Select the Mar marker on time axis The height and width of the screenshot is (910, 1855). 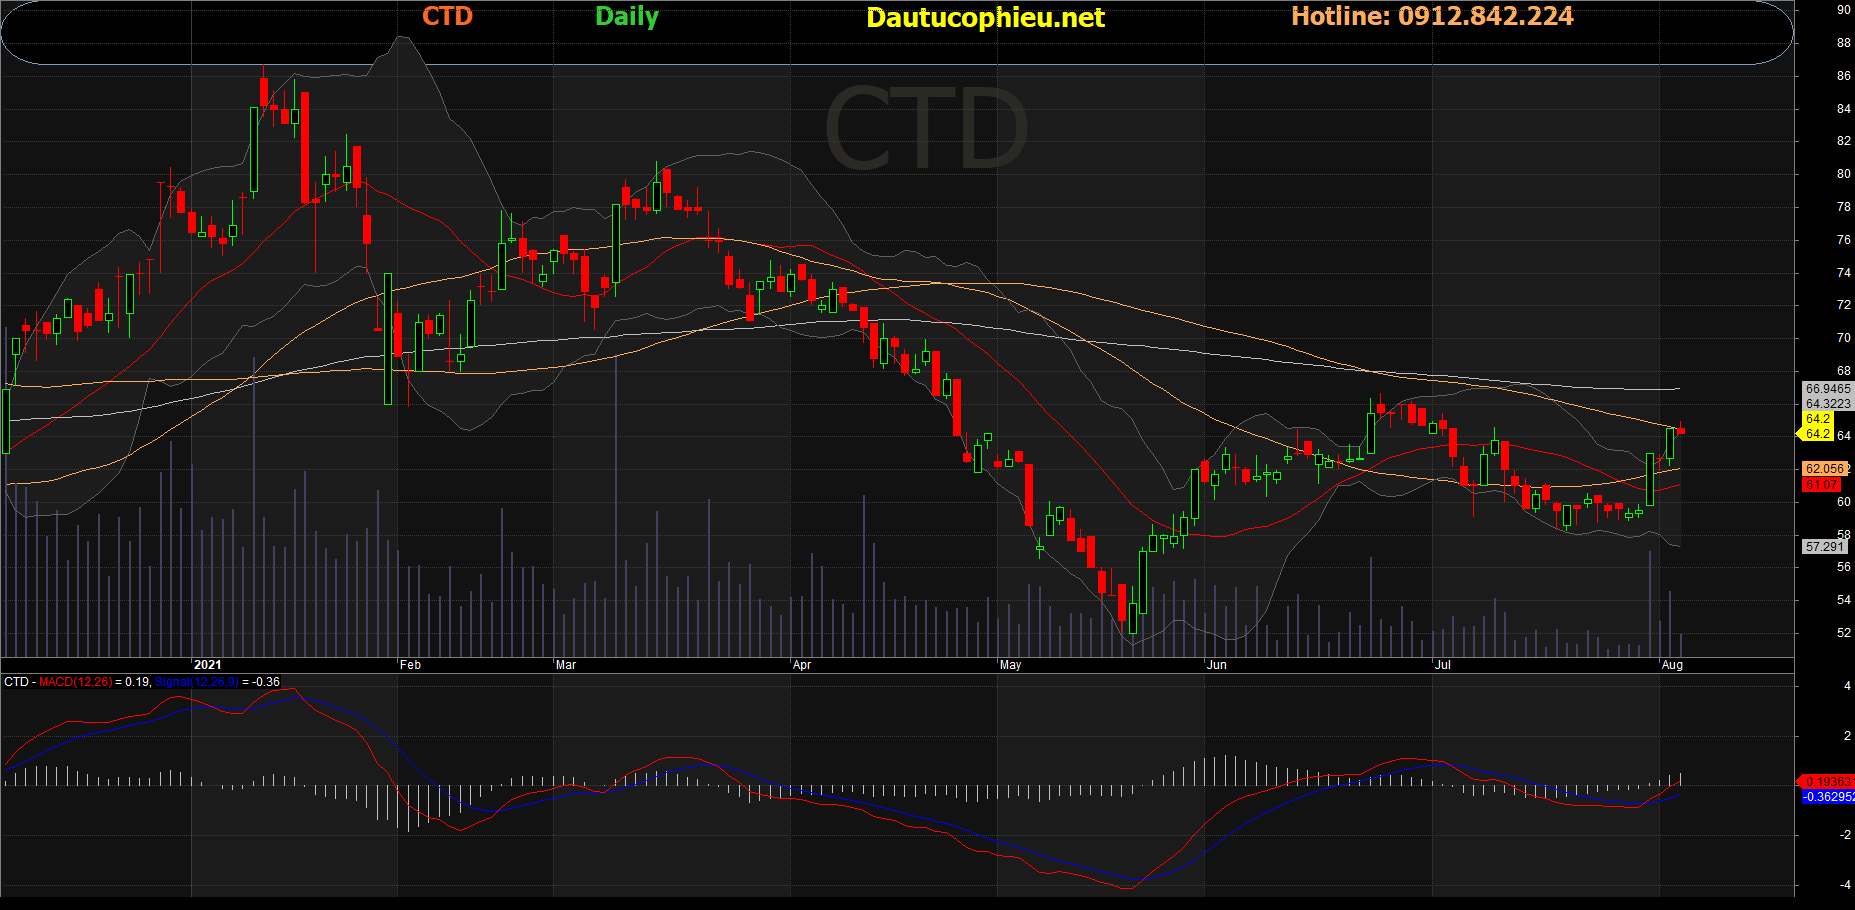[566, 665]
